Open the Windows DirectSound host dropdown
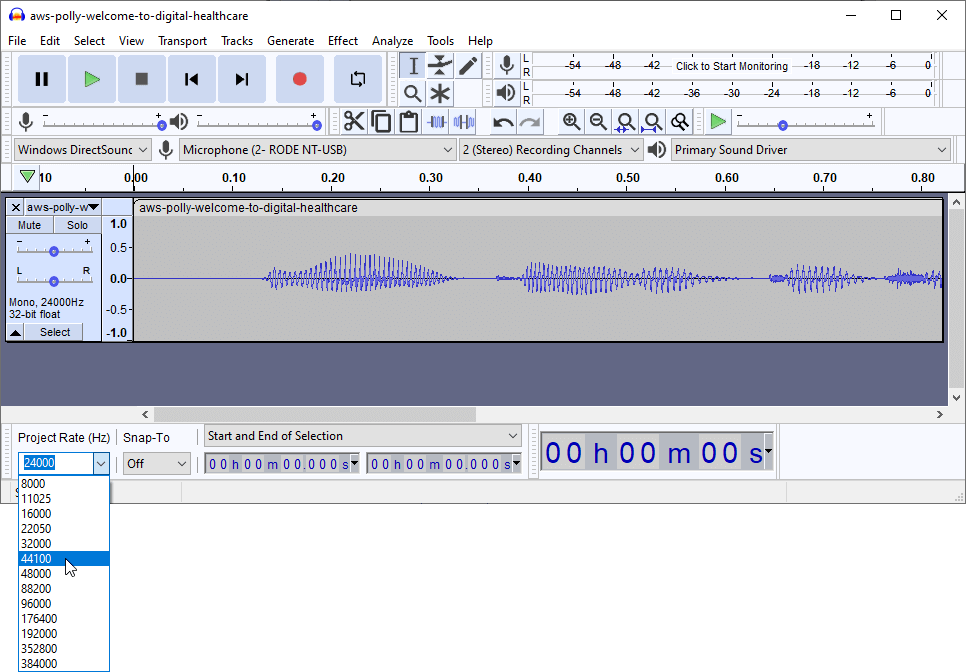966x672 pixels. [82, 150]
